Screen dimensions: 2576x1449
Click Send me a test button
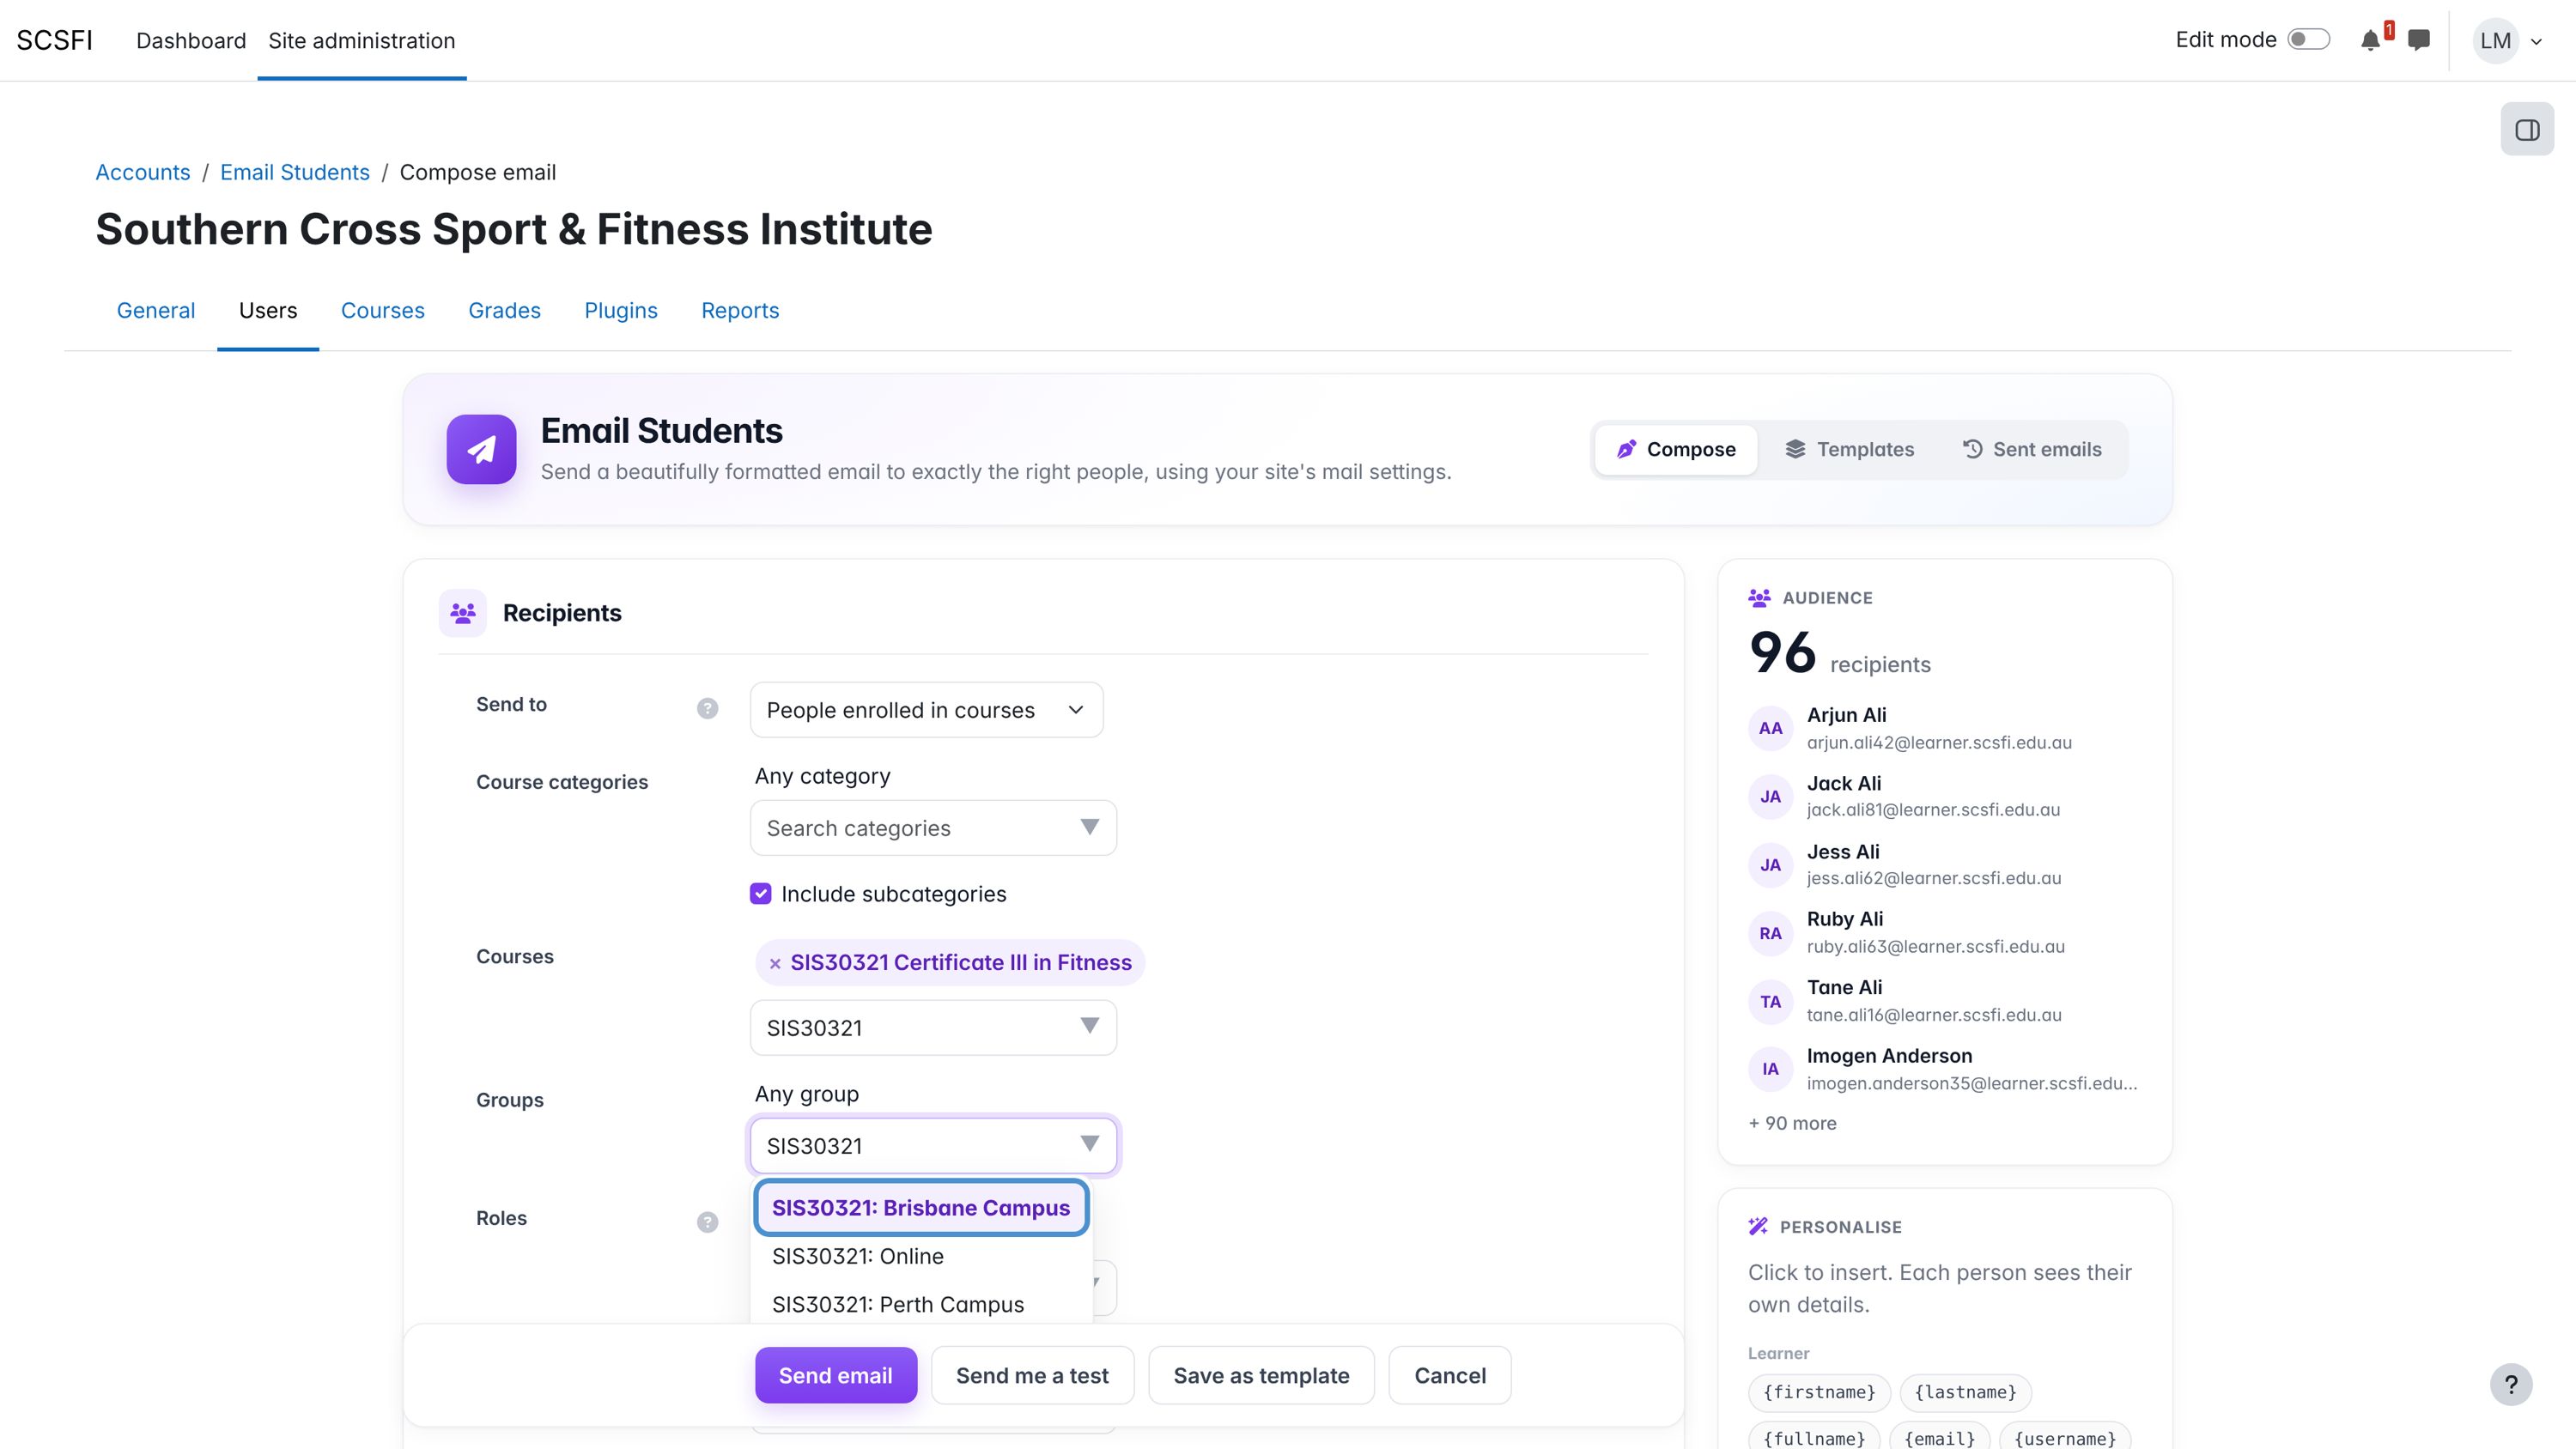click(x=1032, y=1375)
